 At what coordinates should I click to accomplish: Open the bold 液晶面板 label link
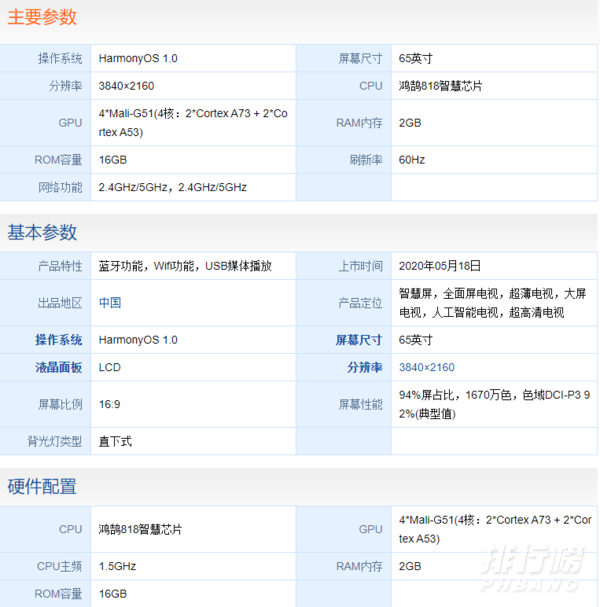tap(58, 367)
